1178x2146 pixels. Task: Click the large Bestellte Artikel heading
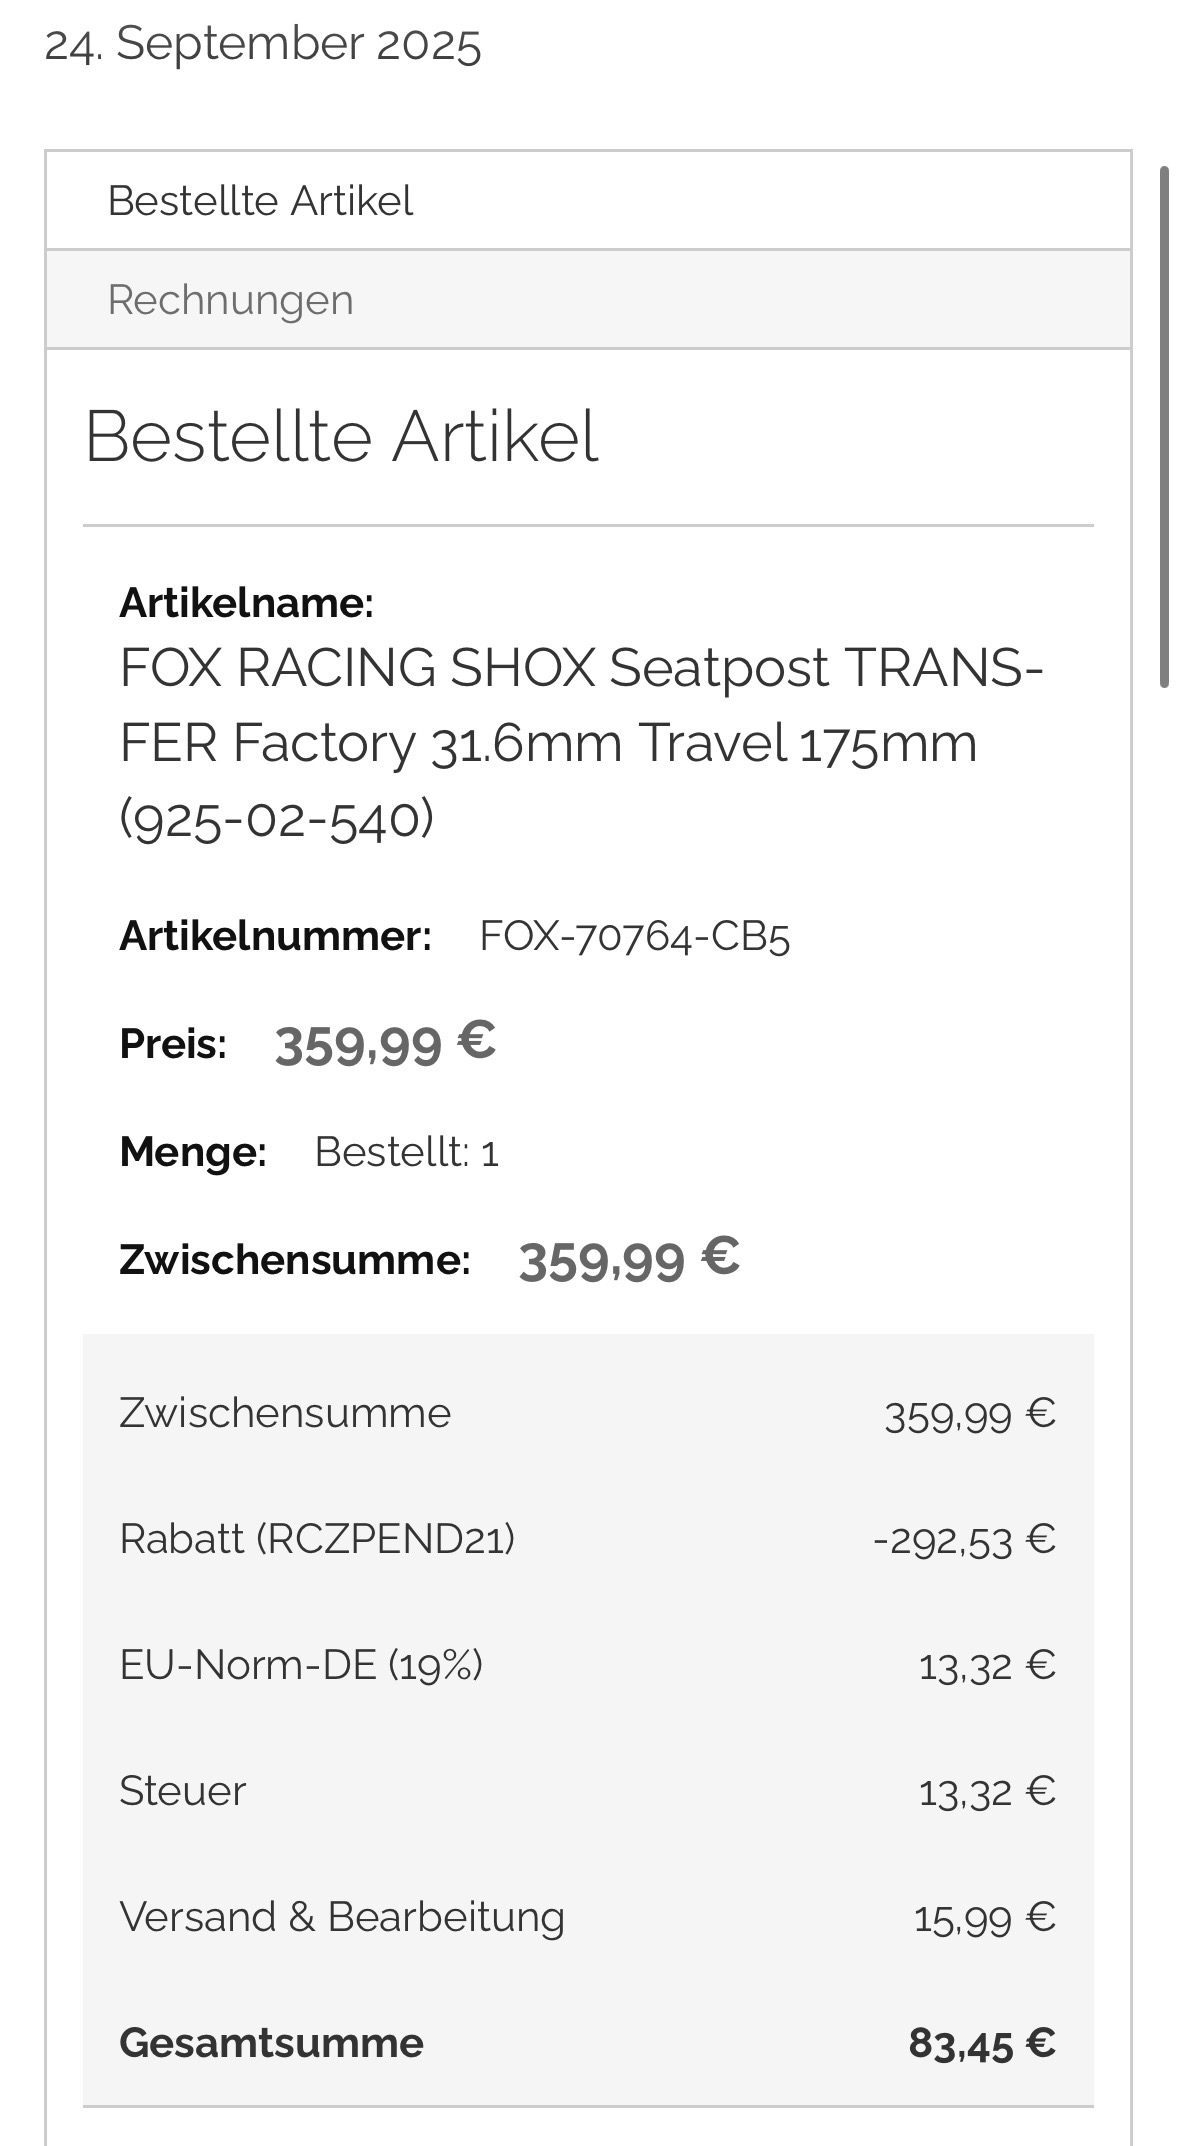pos(341,437)
